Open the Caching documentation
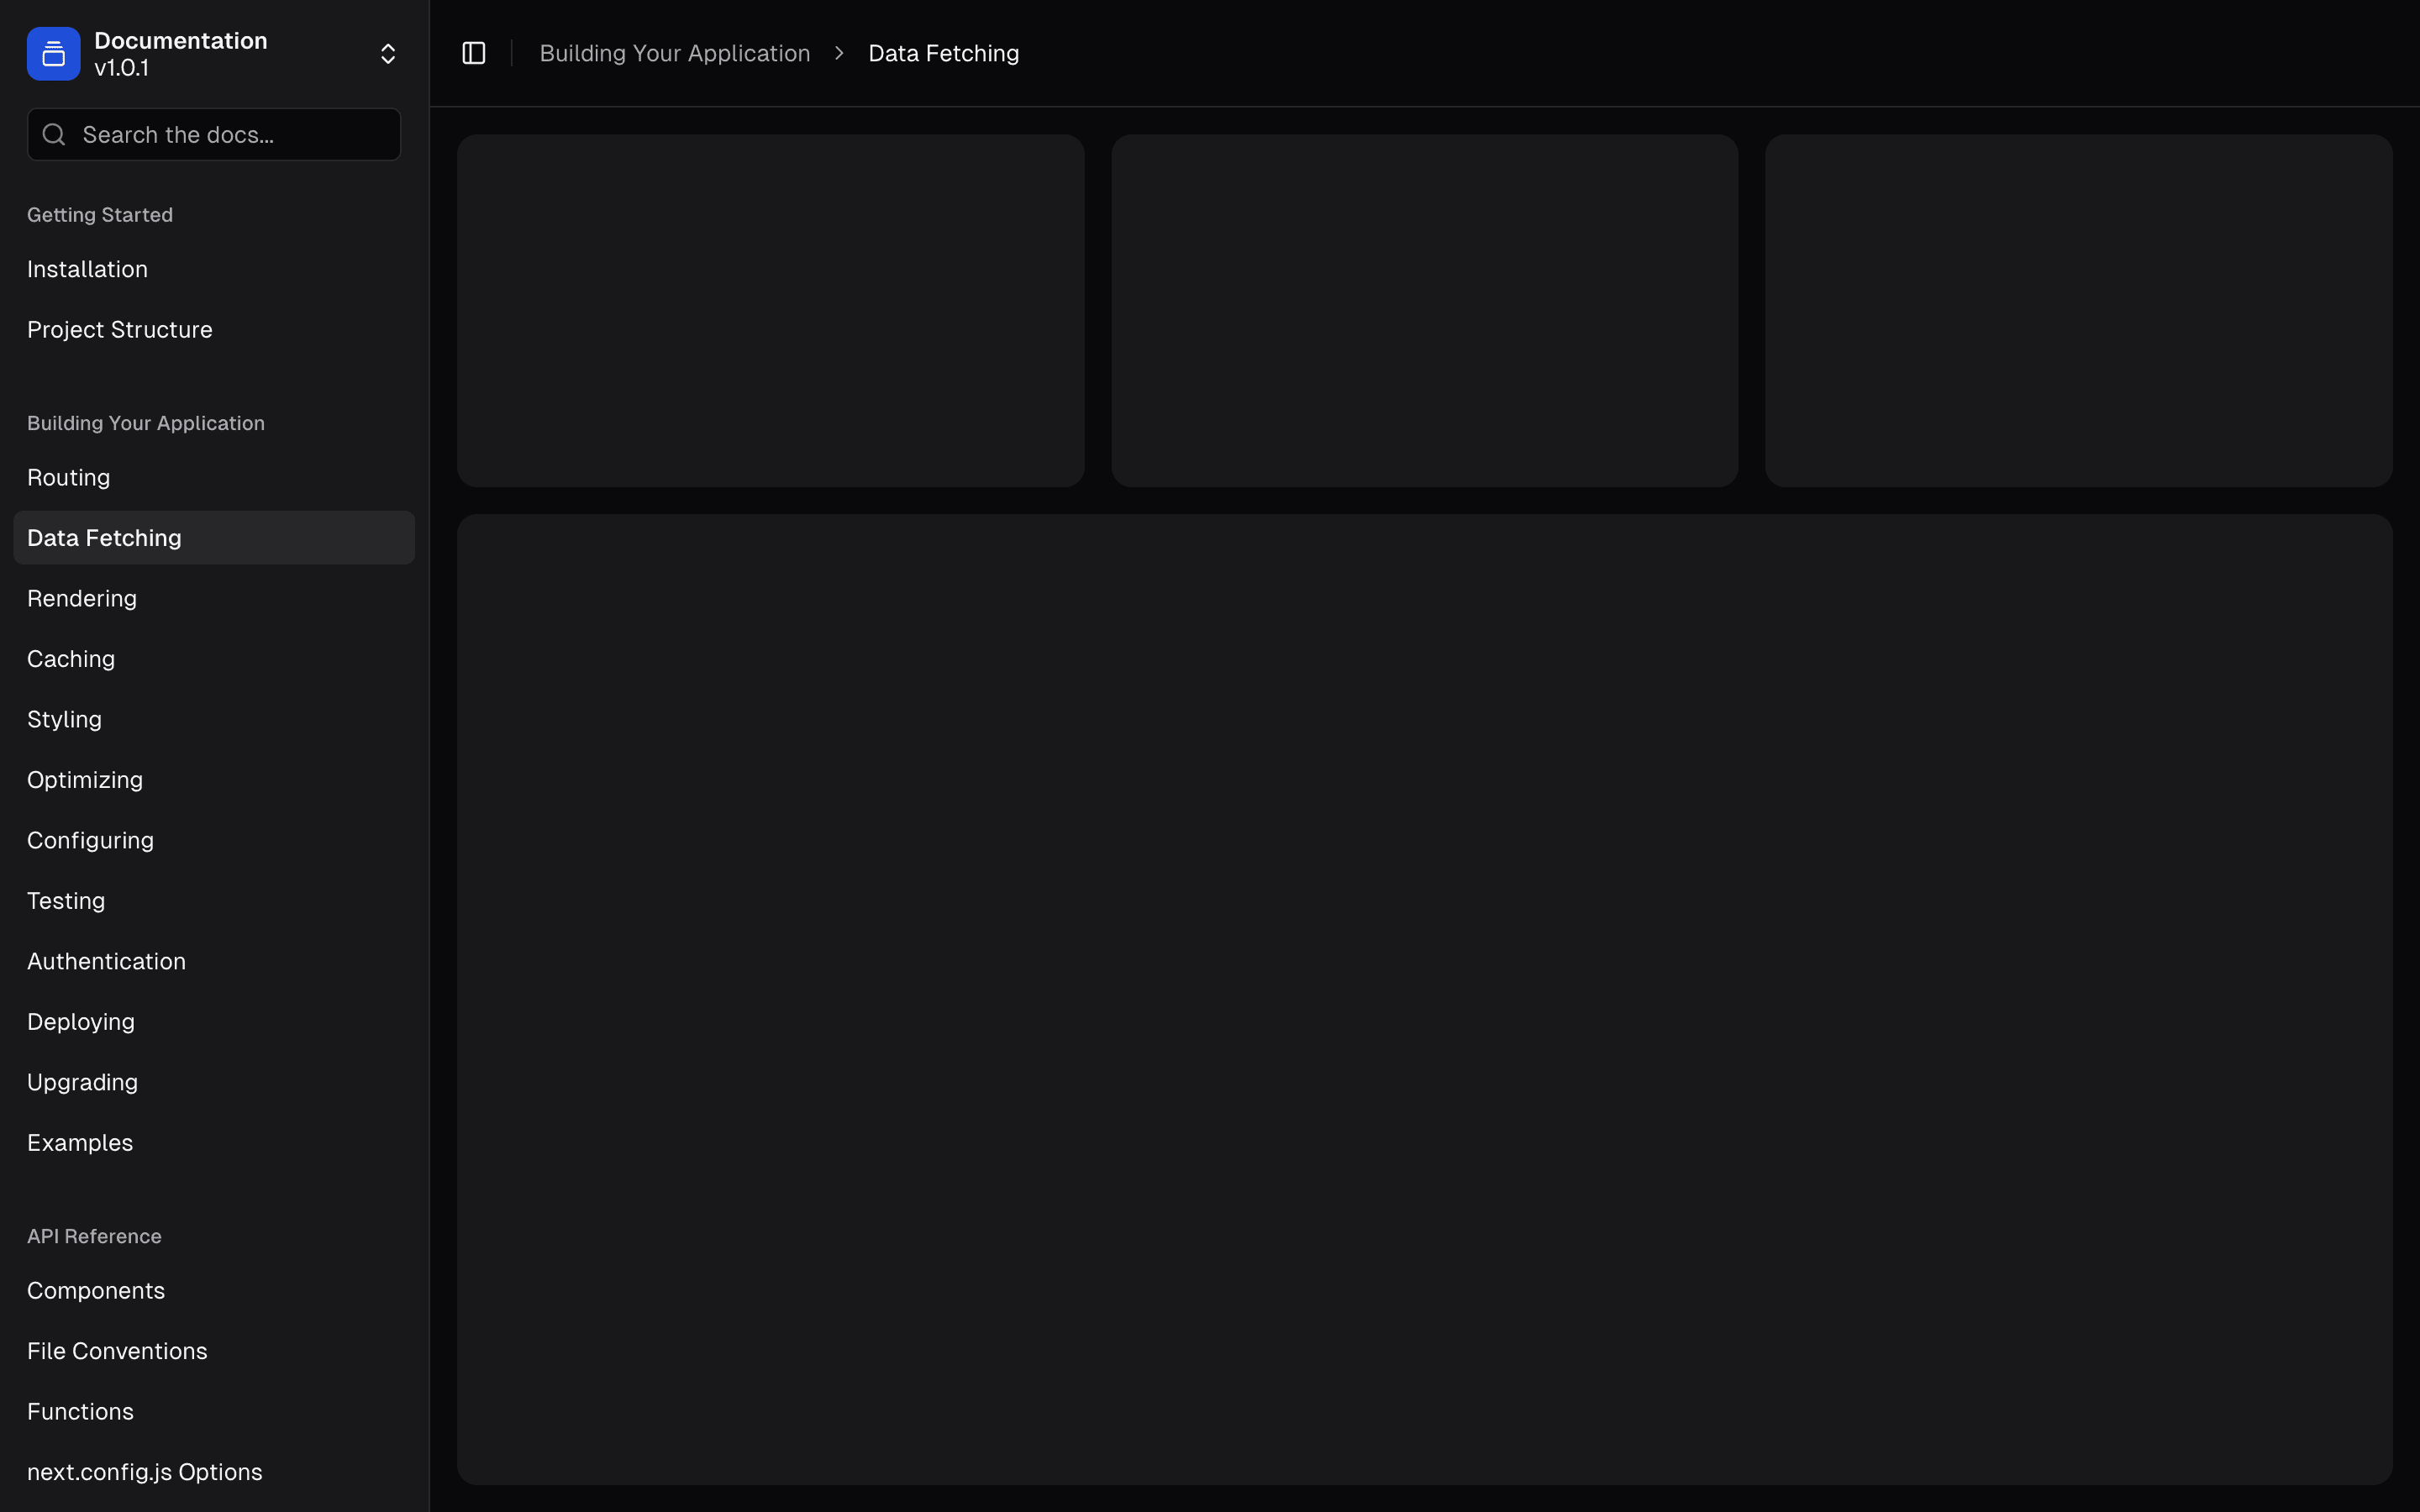The width and height of the screenshot is (2420, 1512). coord(70,658)
